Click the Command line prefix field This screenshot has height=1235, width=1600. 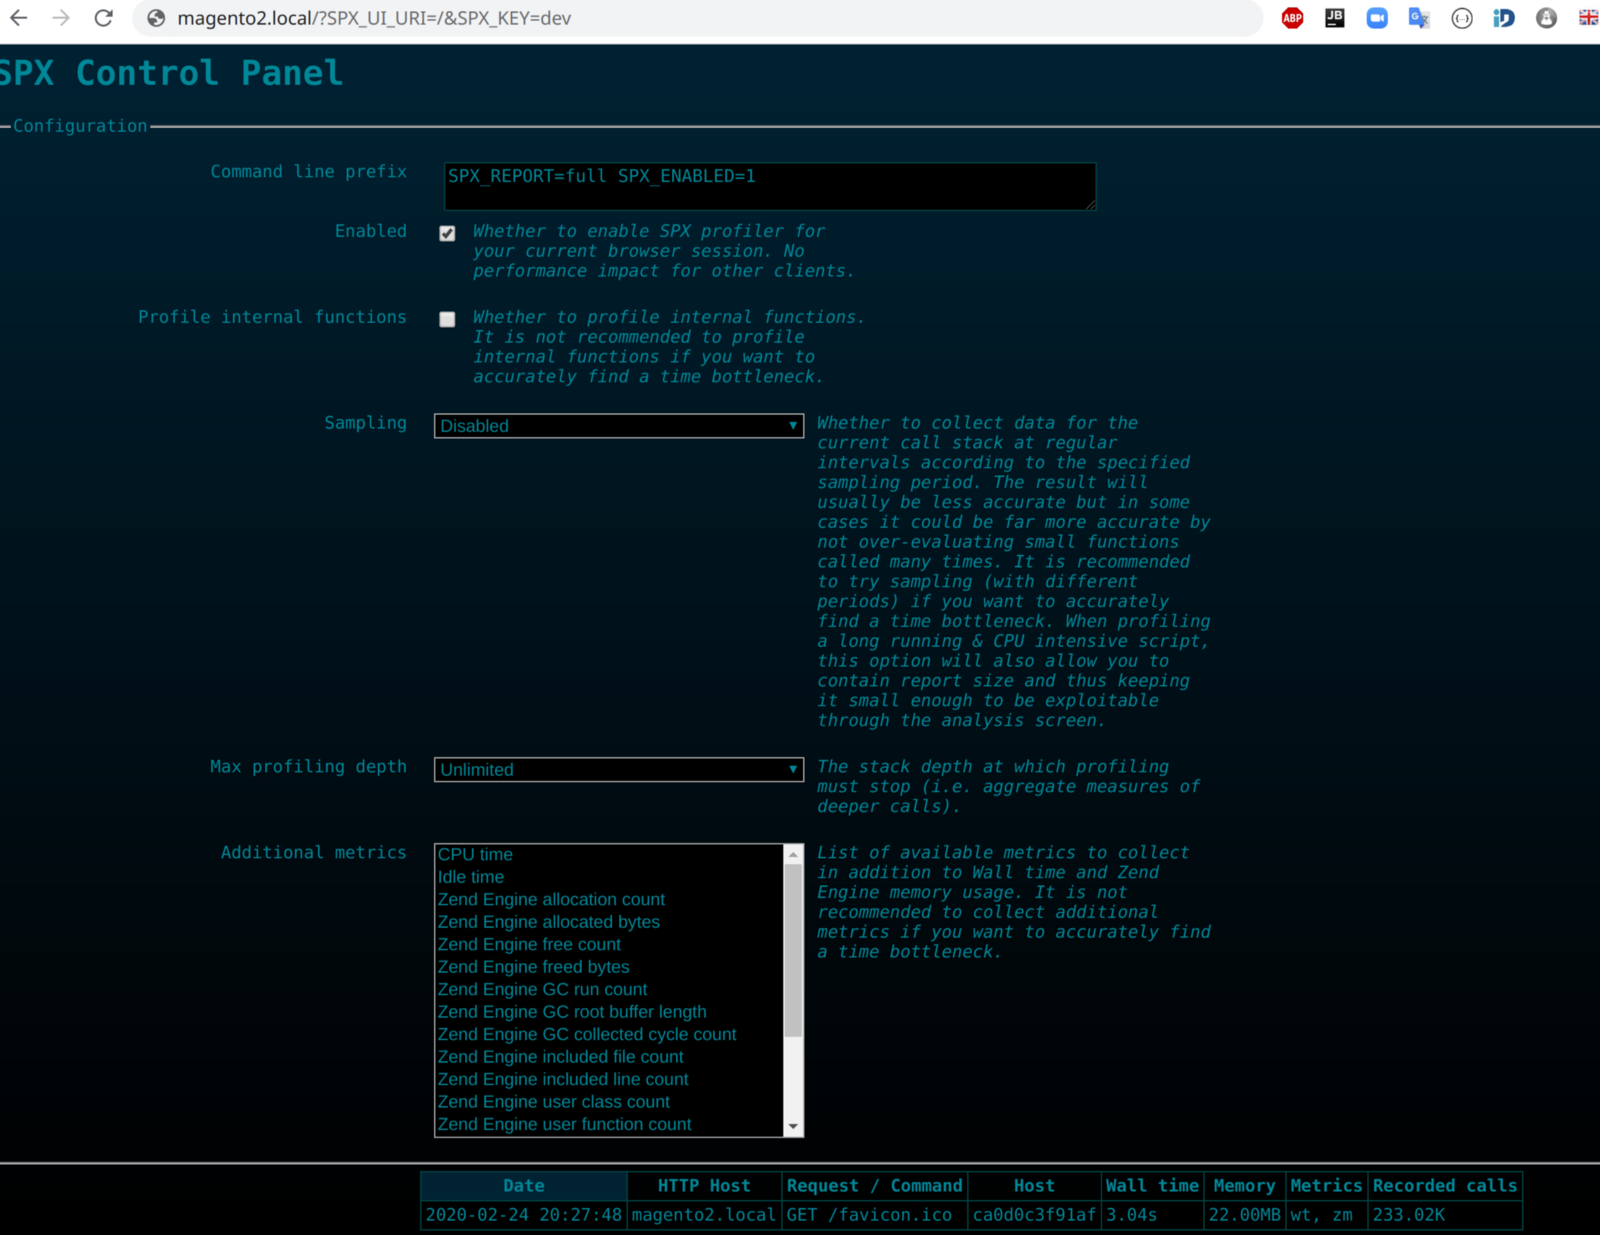click(770, 187)
